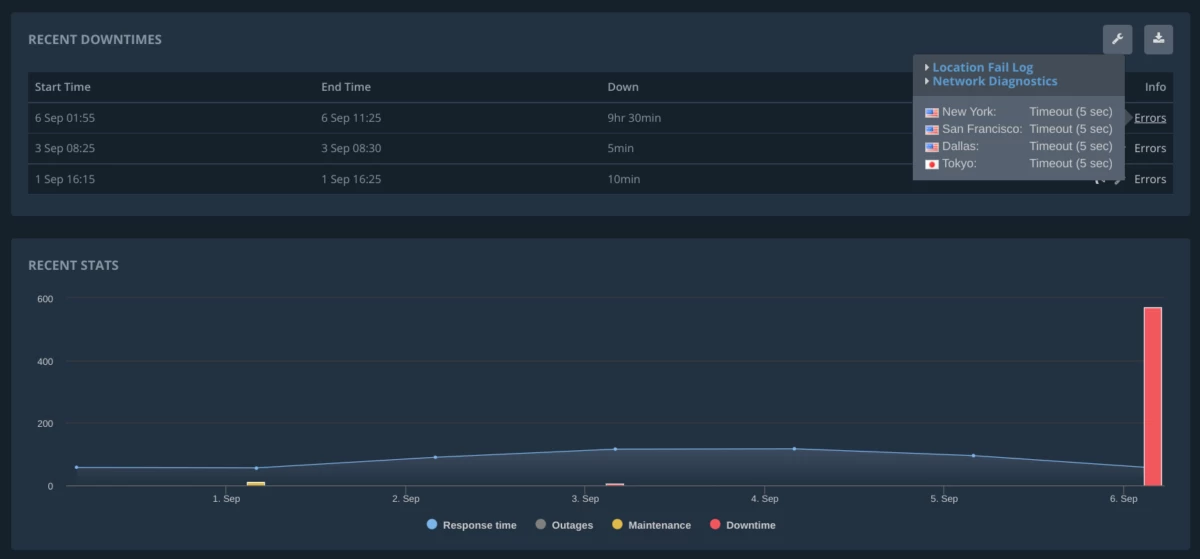Open Errors link for 6 Sep downtime
The width and height of the screenshot is (1200, 559).
[1150, 118]
